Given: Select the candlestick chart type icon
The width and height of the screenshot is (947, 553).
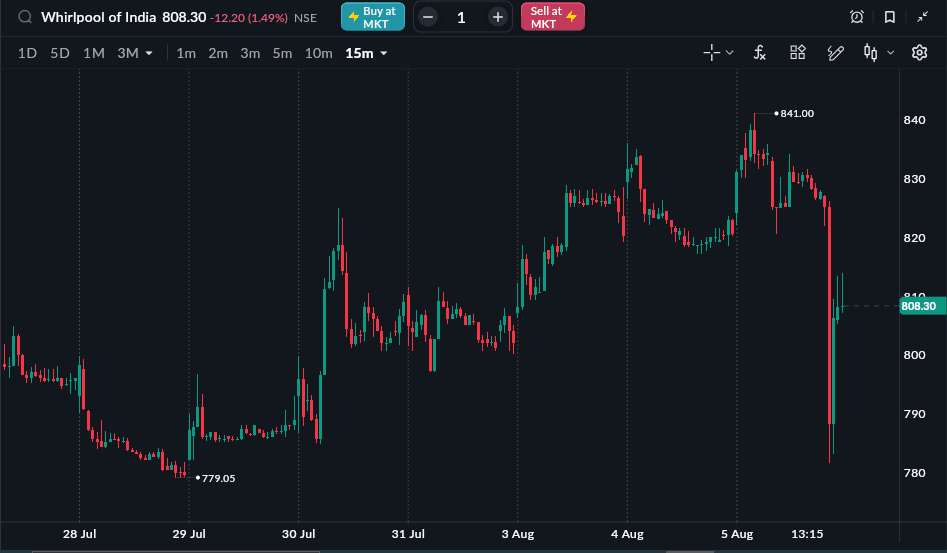Looking at the screenshot, I should point(870,53).
